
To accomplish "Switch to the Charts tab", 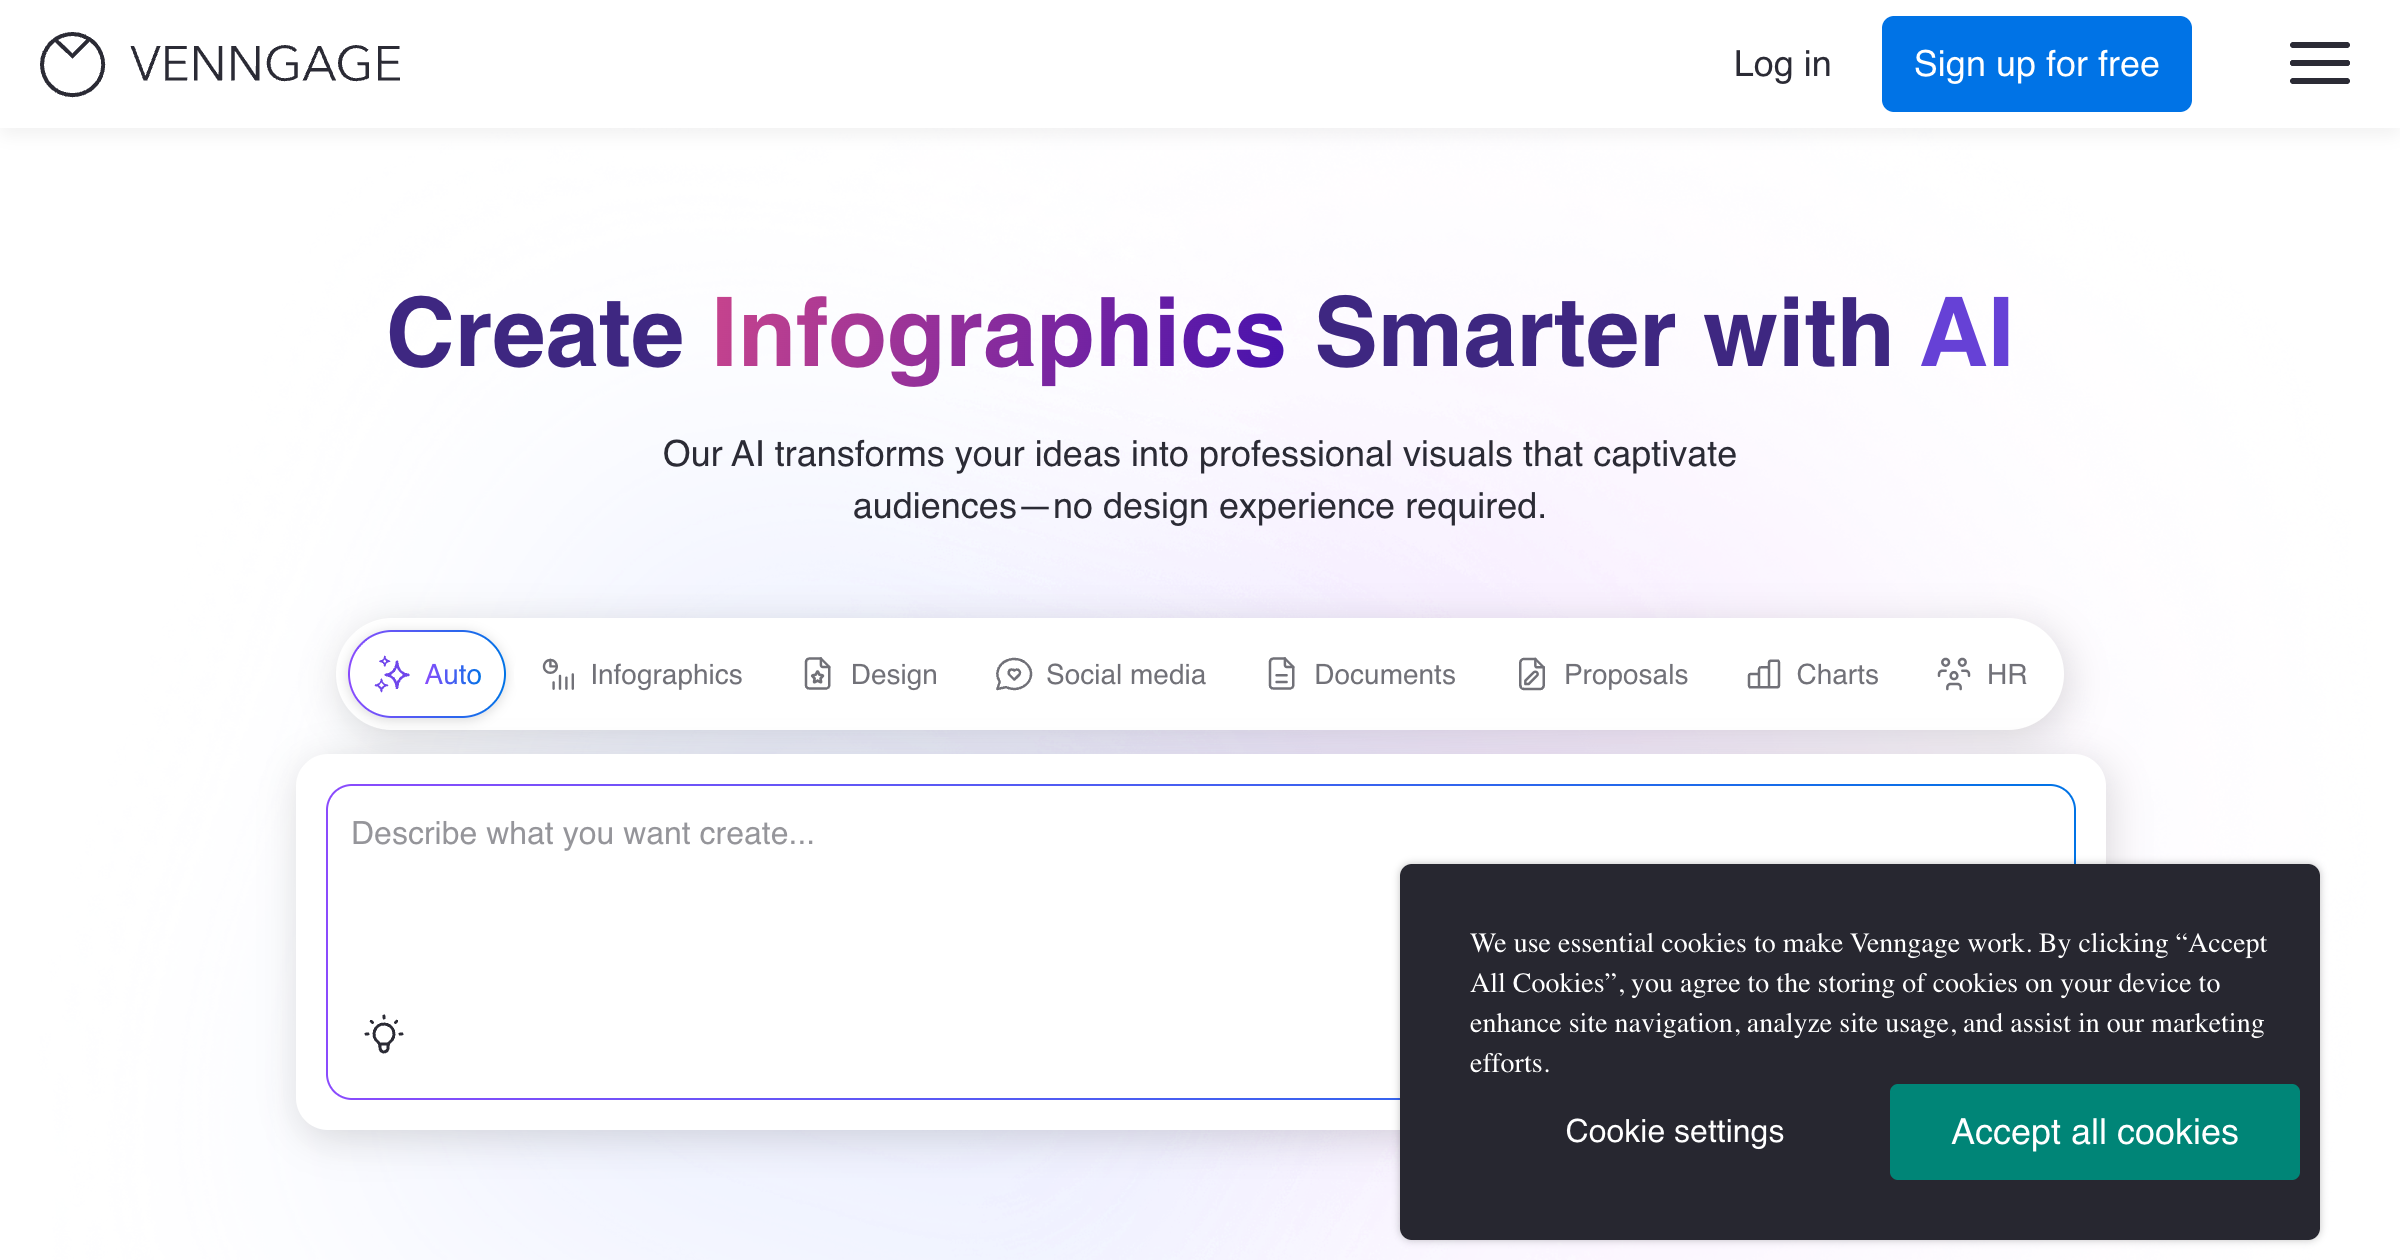I will [1812, 674].
